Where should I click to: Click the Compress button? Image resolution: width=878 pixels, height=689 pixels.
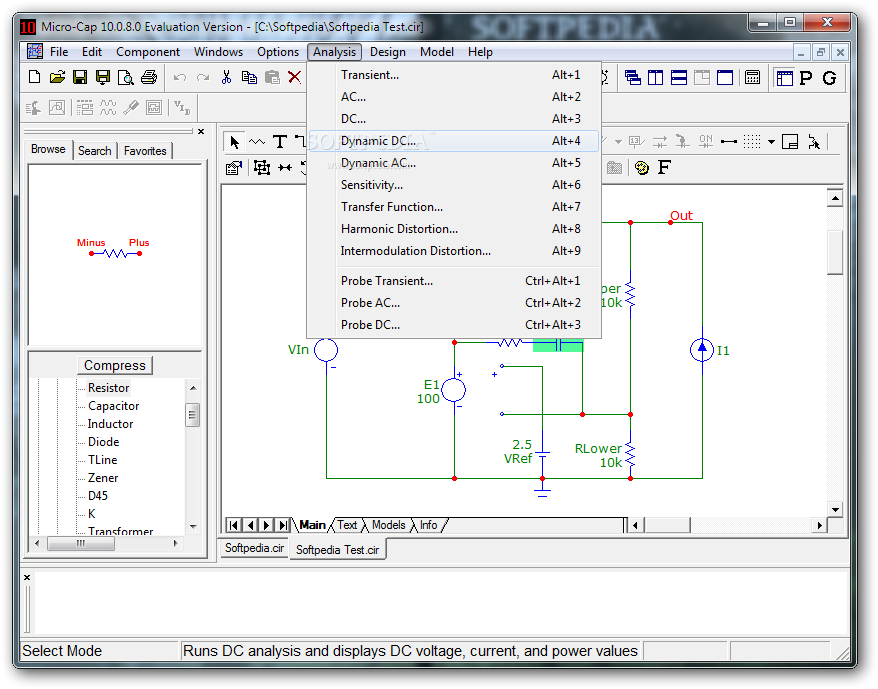(x=115, y=365)
